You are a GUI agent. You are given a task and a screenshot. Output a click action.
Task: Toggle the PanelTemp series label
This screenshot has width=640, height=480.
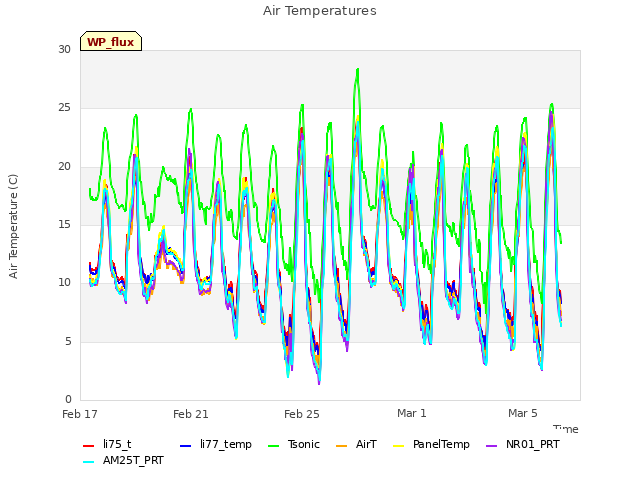pos(441,444)
